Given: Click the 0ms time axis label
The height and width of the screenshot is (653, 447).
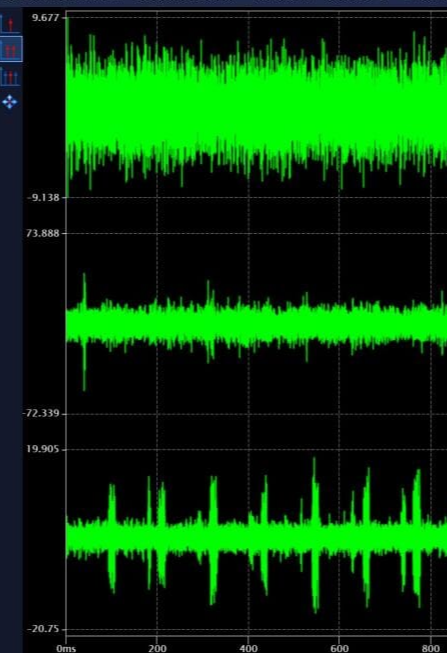Looking at the screenshot, I should tap(66, 648).
